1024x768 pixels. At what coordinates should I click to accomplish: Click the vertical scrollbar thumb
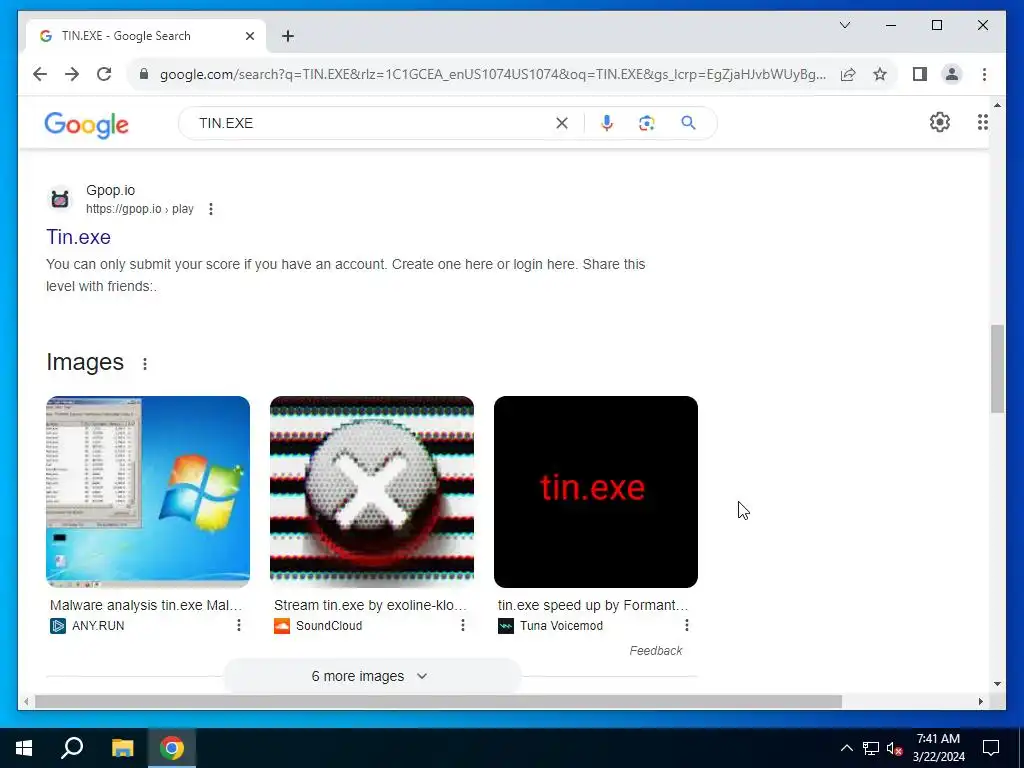[x=997, y=369]
